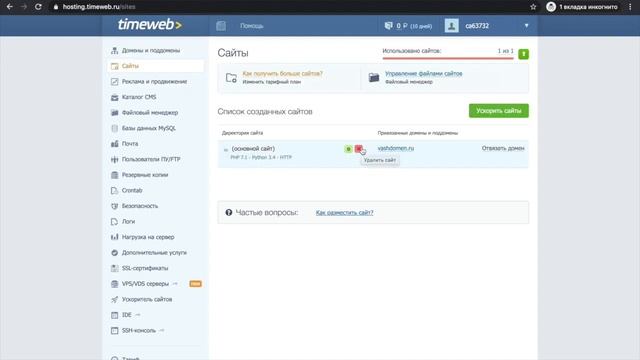Click PHP 7.1 Python 3.4 HTTP text
This screenshot has width=640, height=360.
coord(261,157)
